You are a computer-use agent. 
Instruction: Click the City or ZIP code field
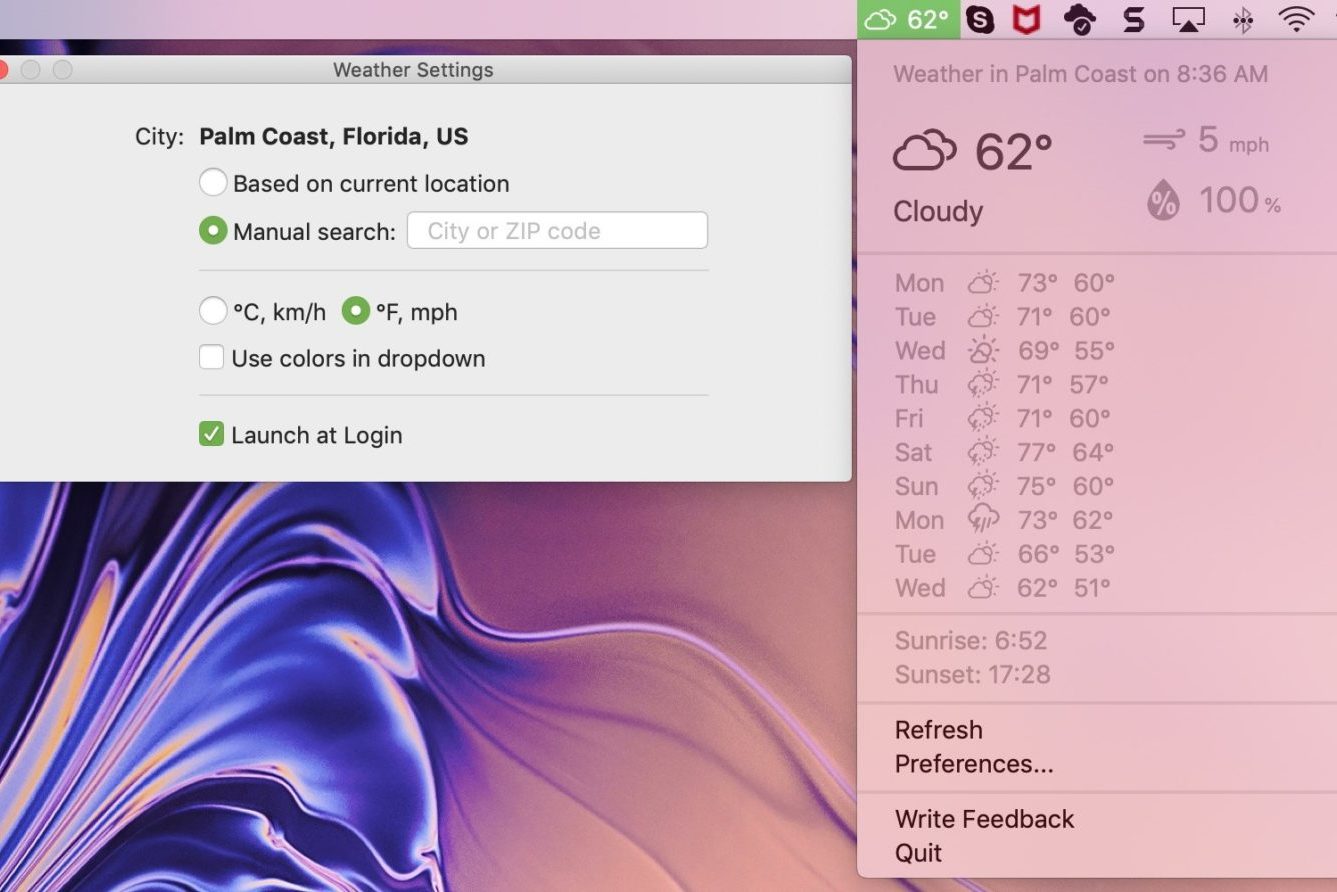tap(556, 230)
